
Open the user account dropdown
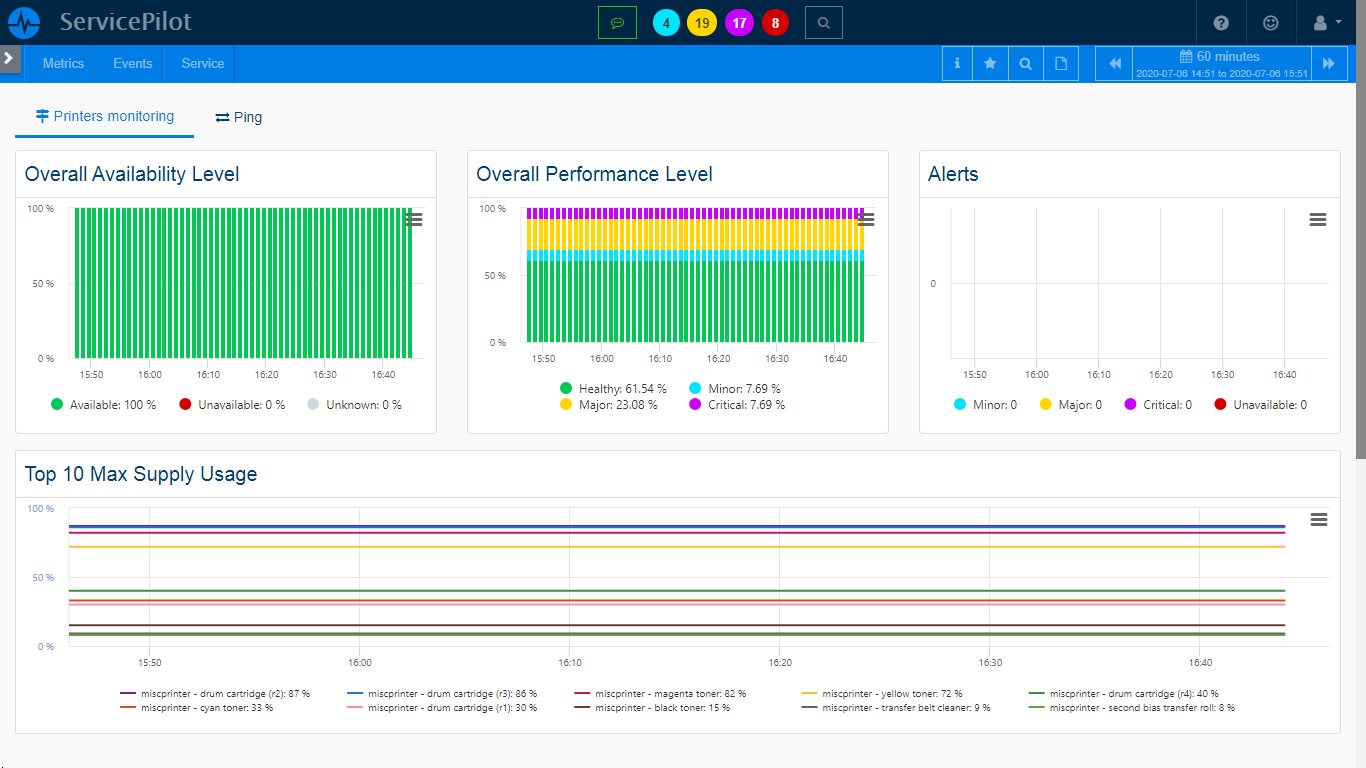pyautogui.click(x=1326, y=22)
